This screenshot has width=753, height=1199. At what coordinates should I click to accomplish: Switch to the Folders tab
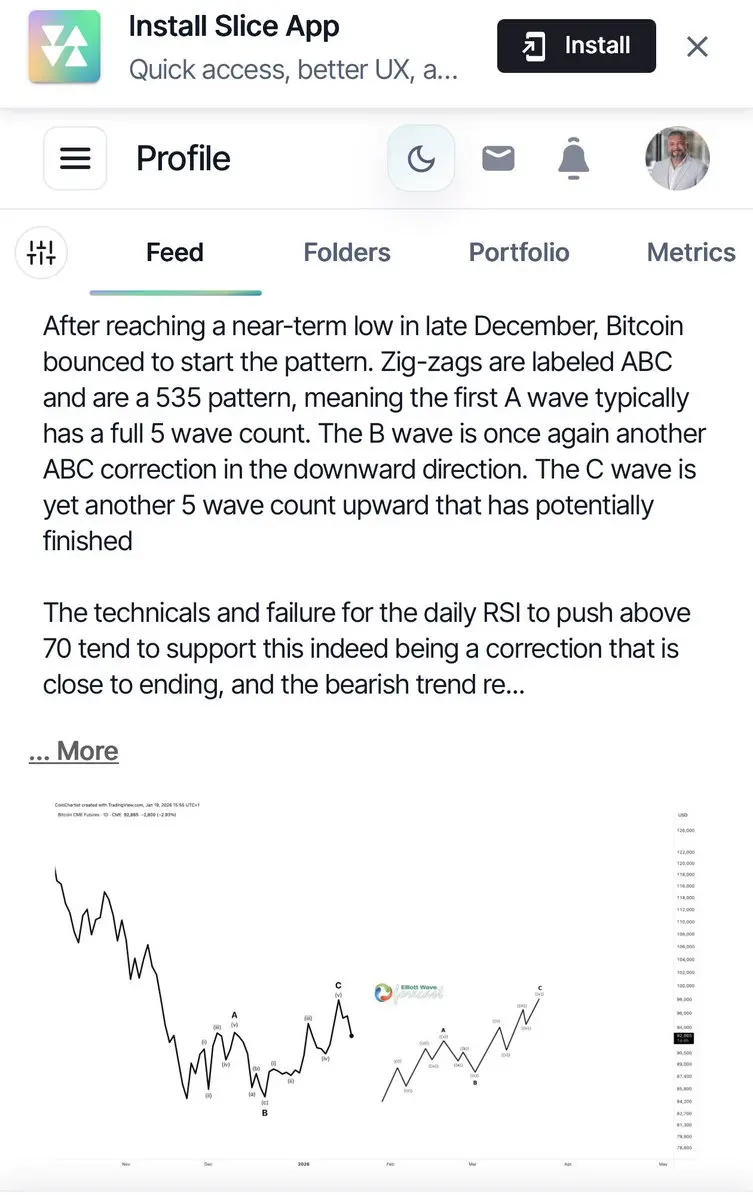coord(347,252)
